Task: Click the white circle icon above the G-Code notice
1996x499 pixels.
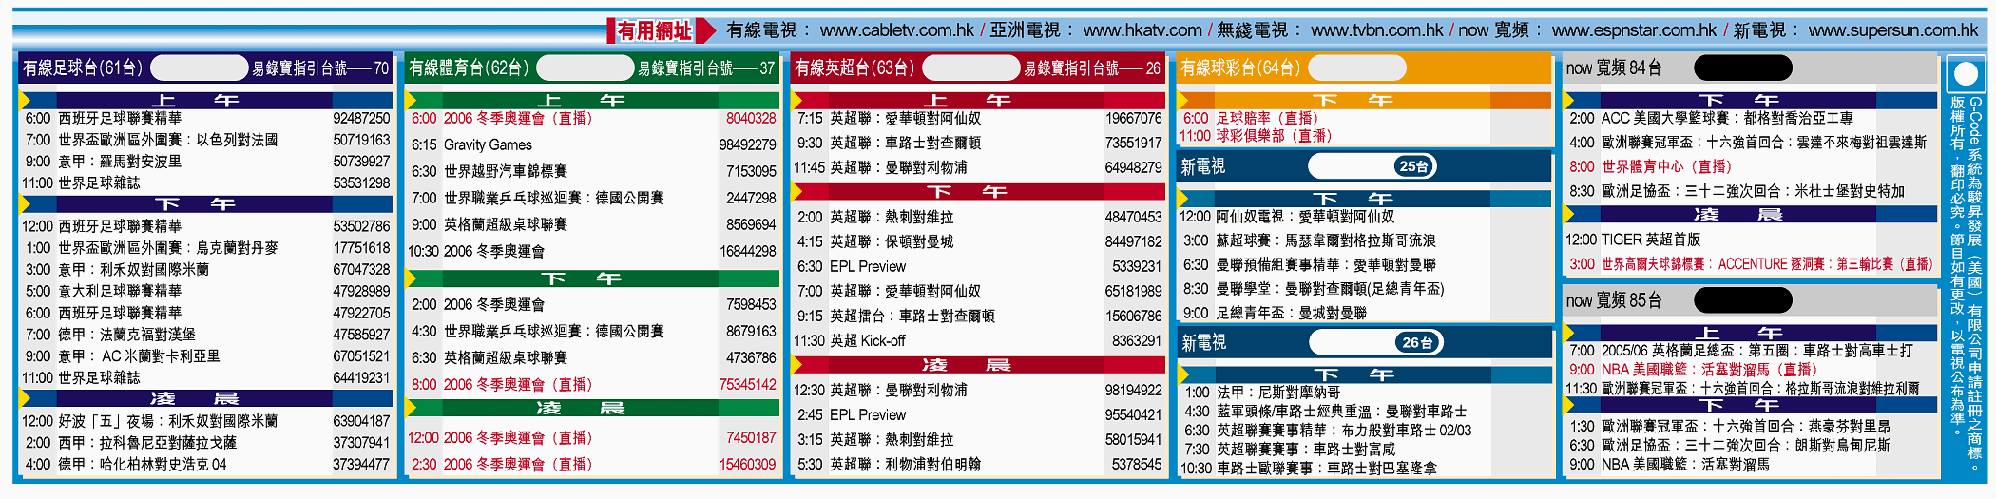Action: coord(1965,75)
